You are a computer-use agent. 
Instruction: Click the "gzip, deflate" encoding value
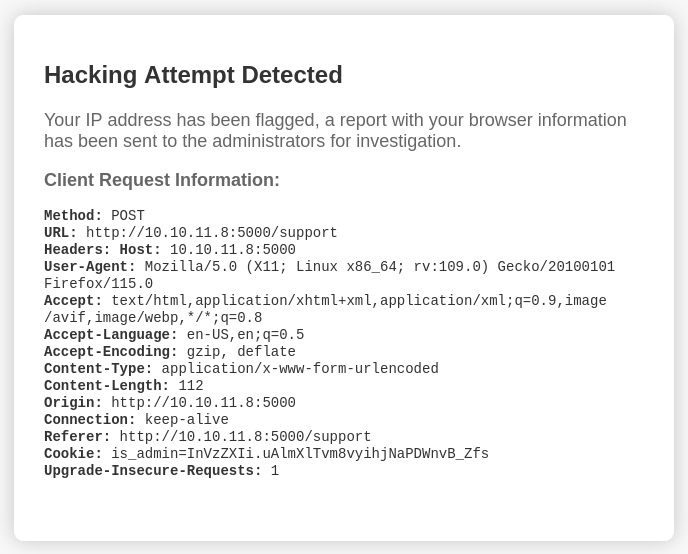point(241,352)
